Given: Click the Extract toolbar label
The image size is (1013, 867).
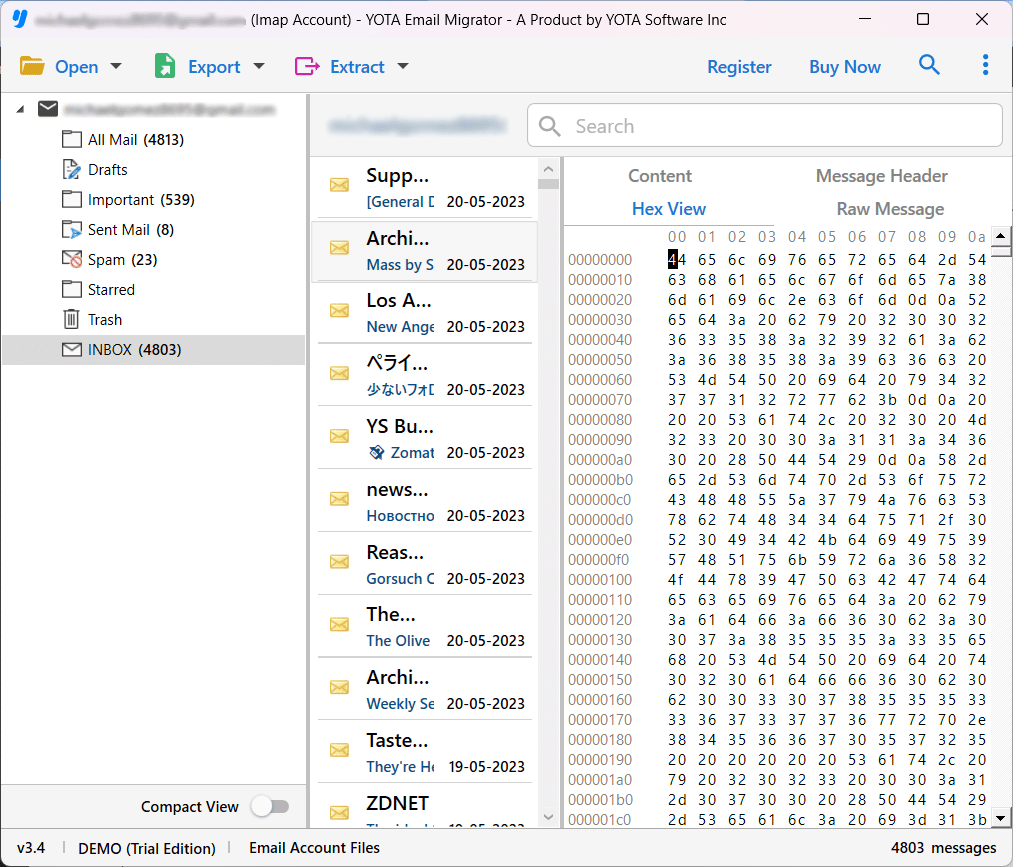Looking at the screenshot, I should [x=357, y=67].
